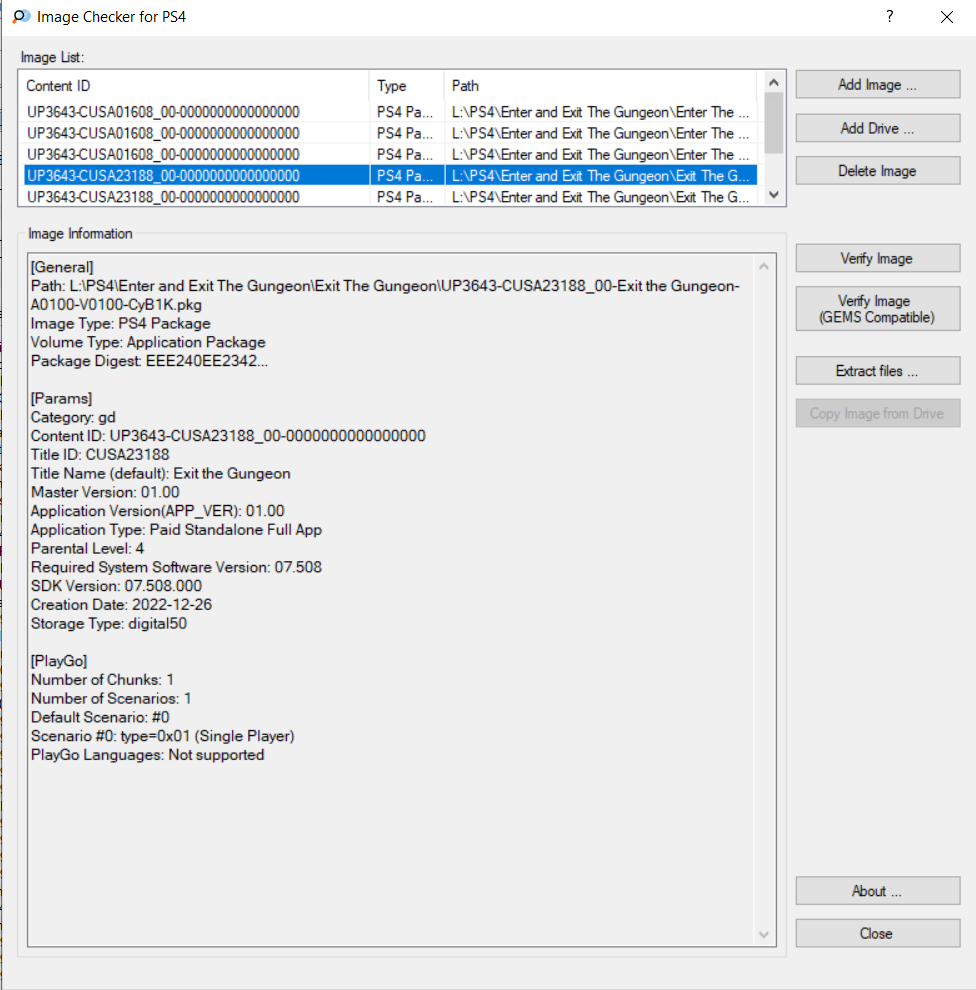
Task: Click info panel scrollbar down arrow
Action: coord(765,935)
